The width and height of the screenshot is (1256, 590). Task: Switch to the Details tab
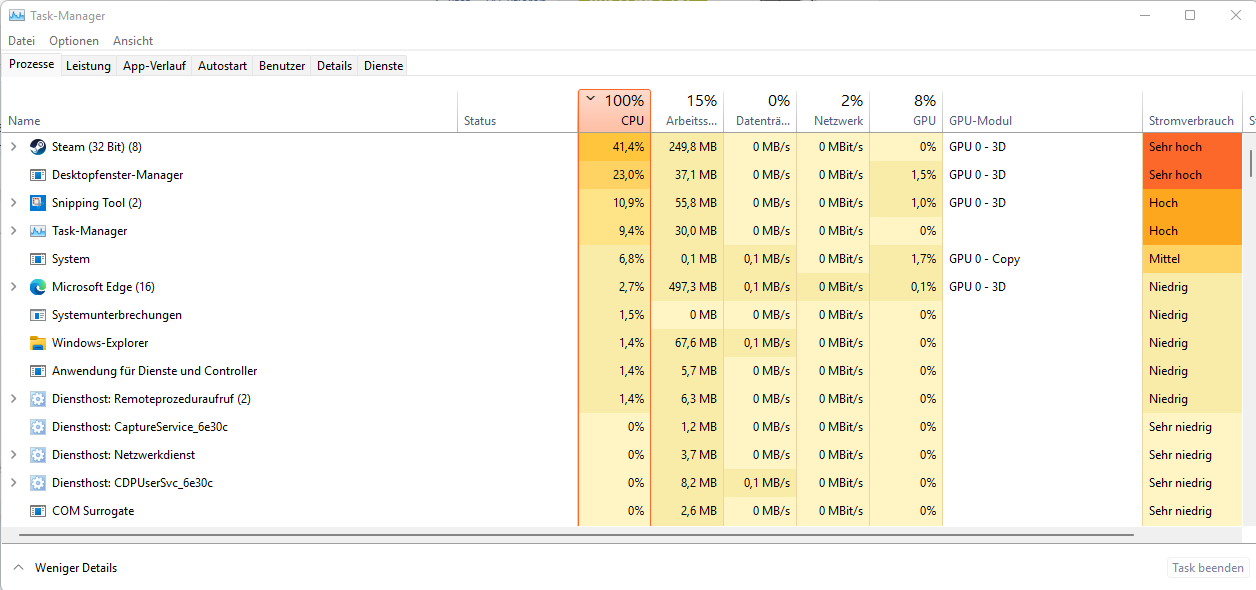click(334, 66)
